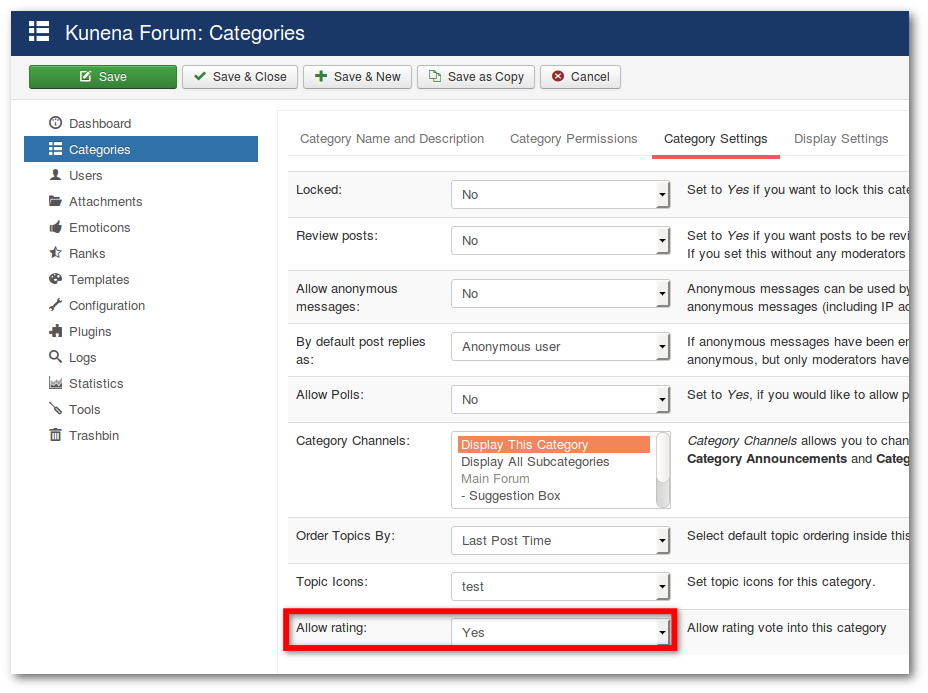The image size is (928, 693).
Task: Open the Allow rating dropdown
Action: pos(560,632)
